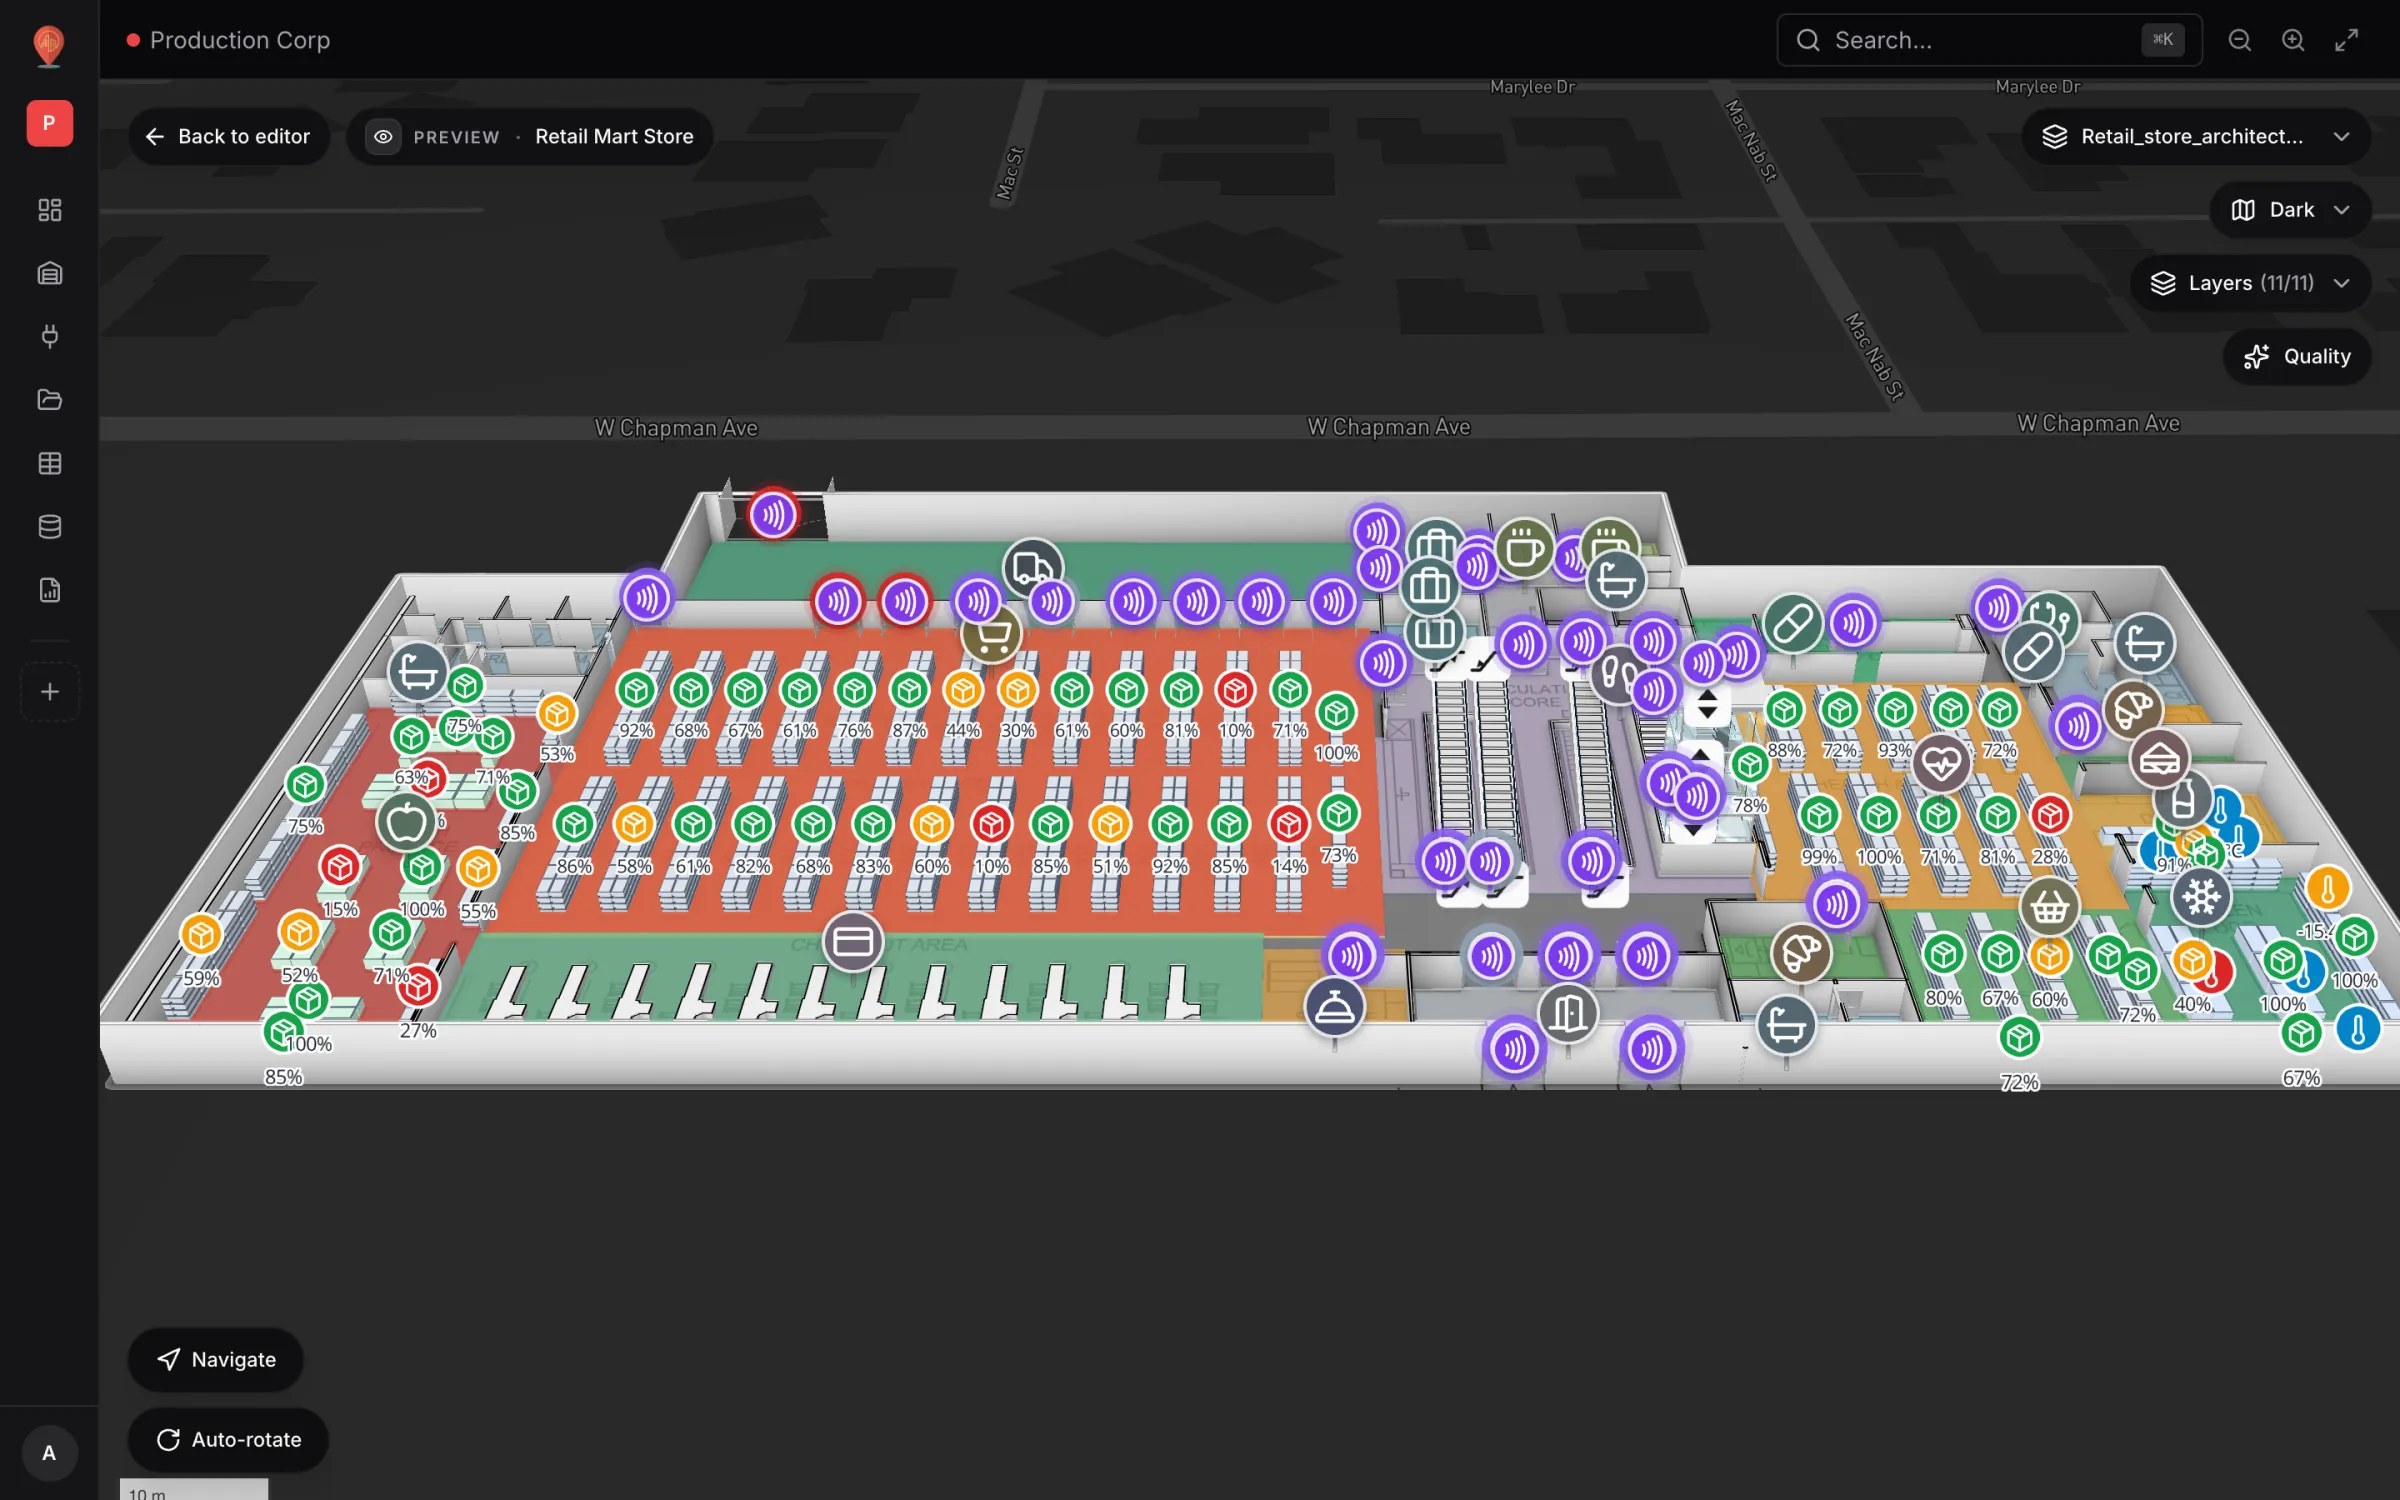Click the exit door map marker
This screenshot has width=2400, height=1500.
(x=1567, y=1013)
